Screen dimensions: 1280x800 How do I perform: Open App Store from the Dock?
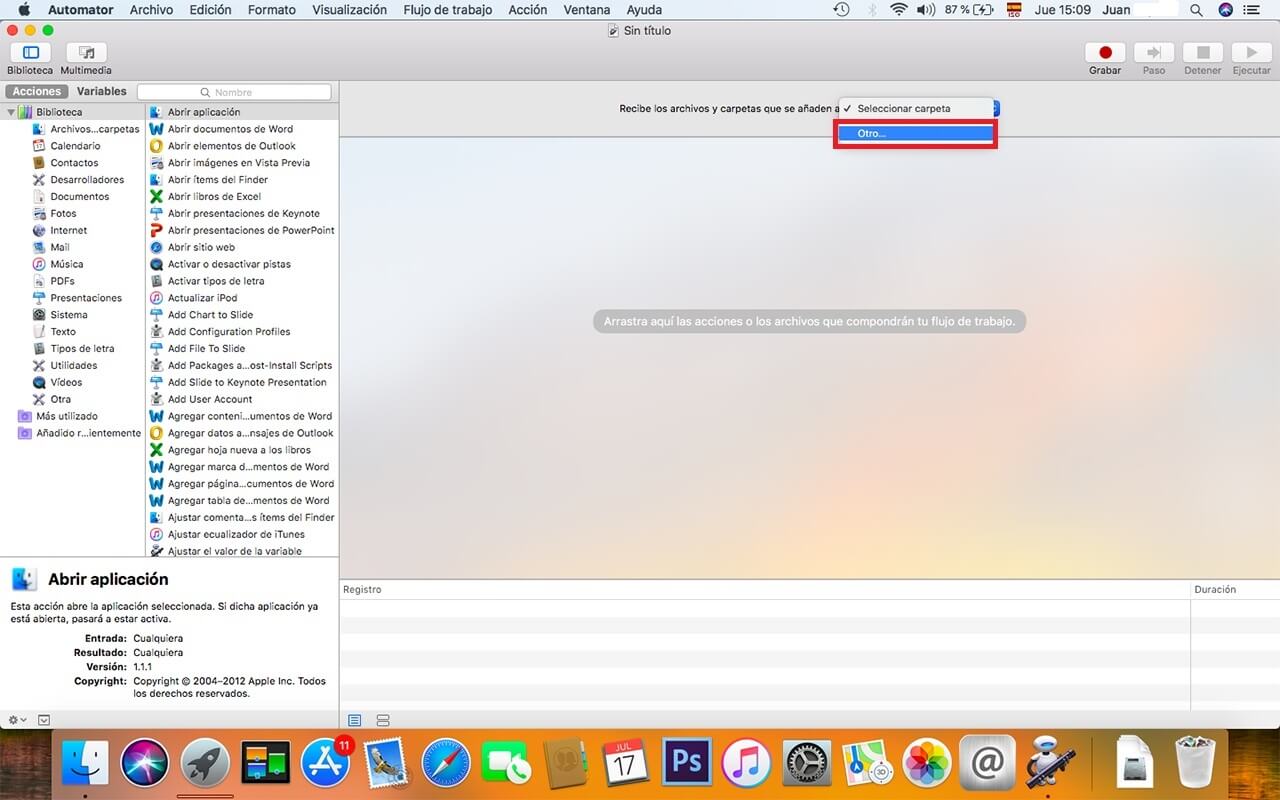point(326,765)
